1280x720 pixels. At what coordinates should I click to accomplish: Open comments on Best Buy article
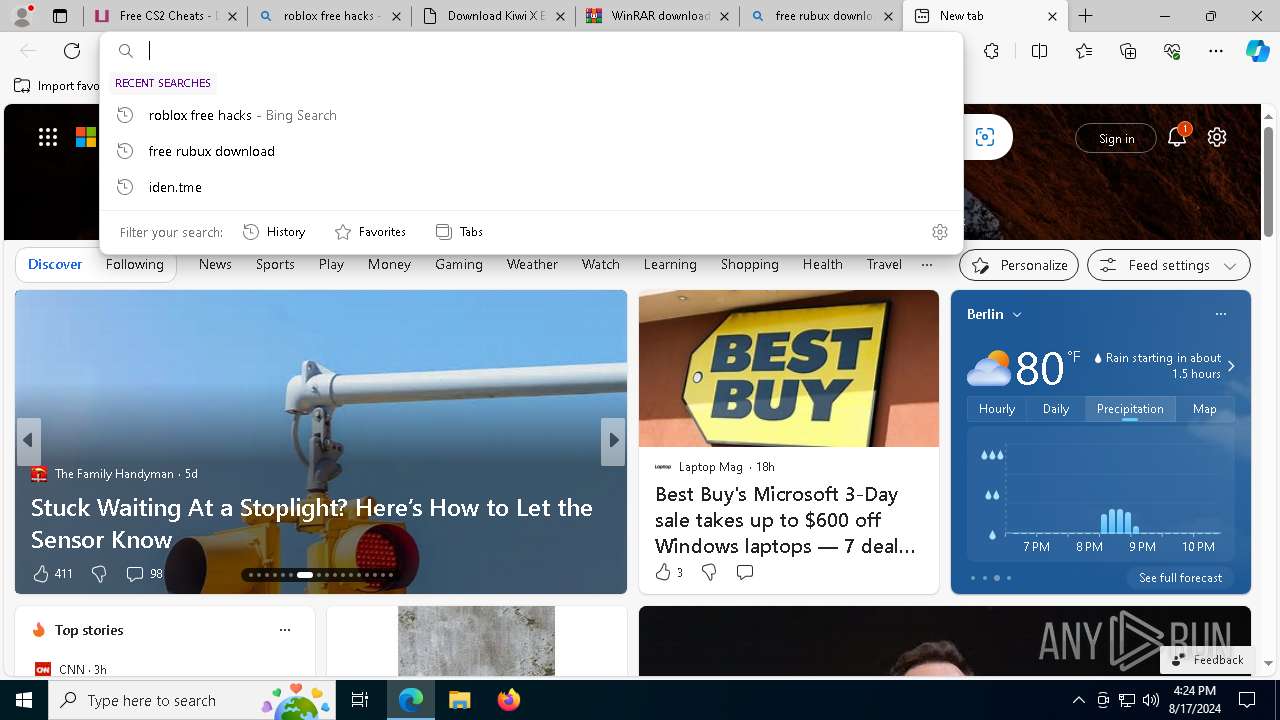pyautogui.click(x=745, y=572)
